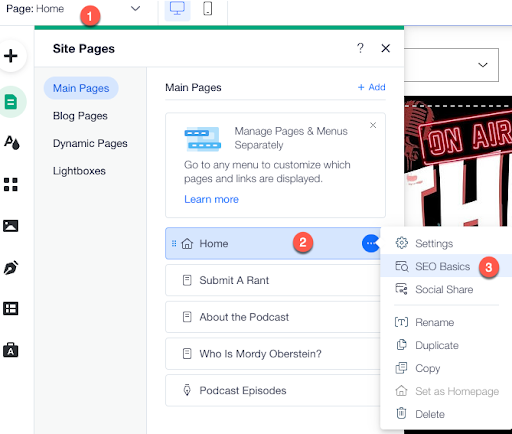
Task: Select the Podcast Episodes page
Action: click(x=273, y=390)
